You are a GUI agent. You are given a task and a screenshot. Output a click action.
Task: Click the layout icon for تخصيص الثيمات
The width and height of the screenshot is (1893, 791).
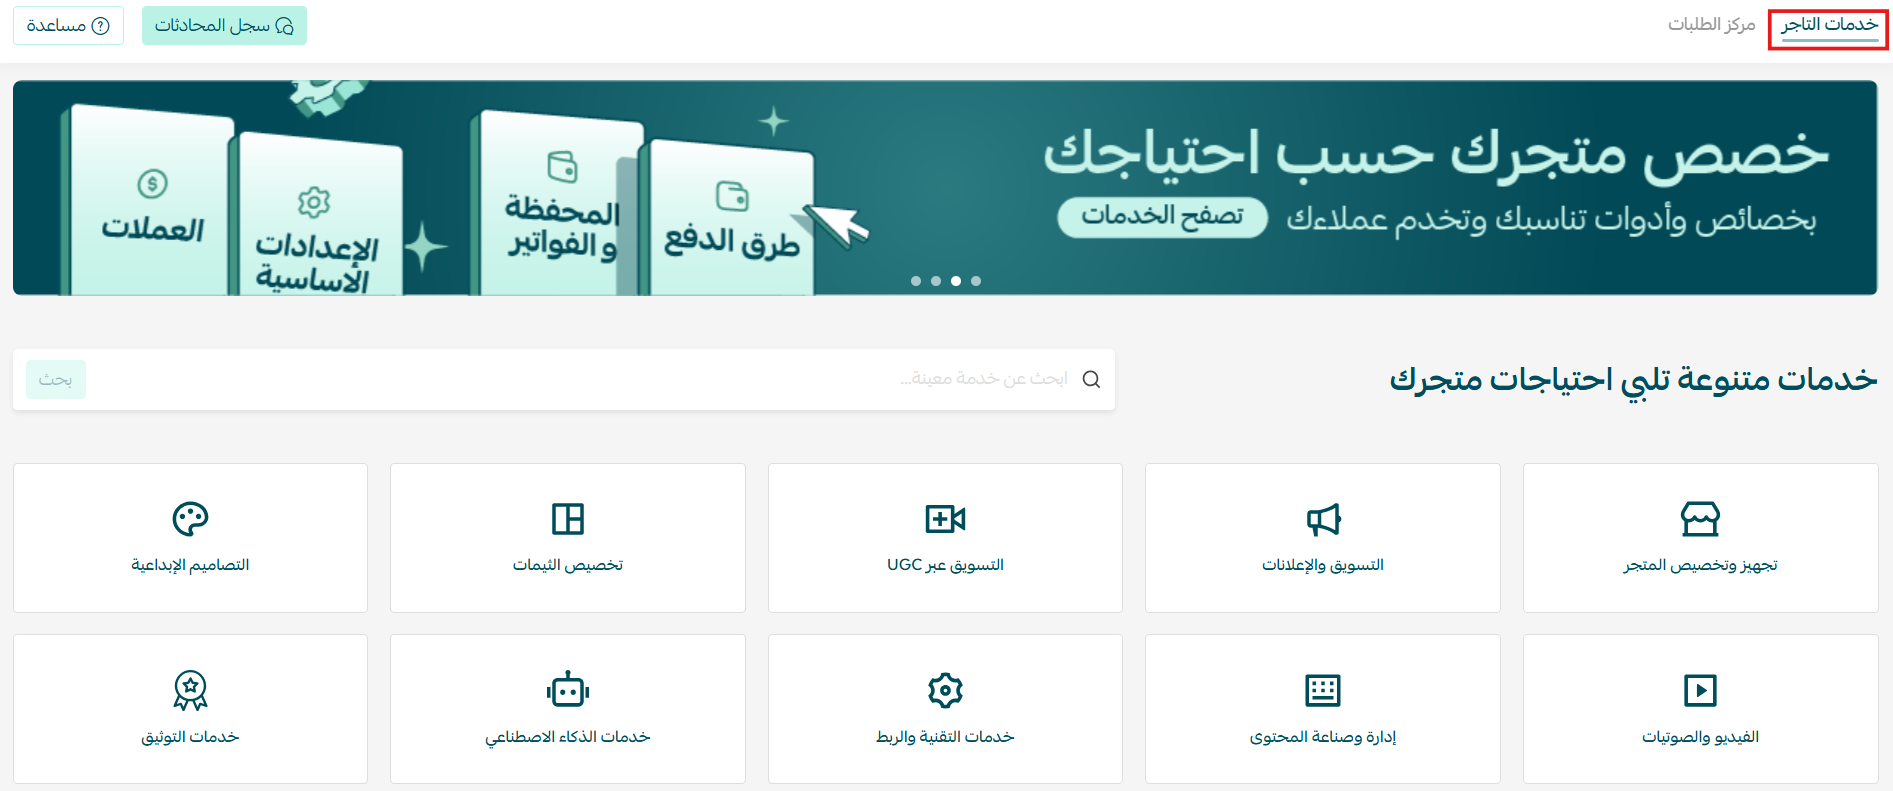click(x=567, y=519)
